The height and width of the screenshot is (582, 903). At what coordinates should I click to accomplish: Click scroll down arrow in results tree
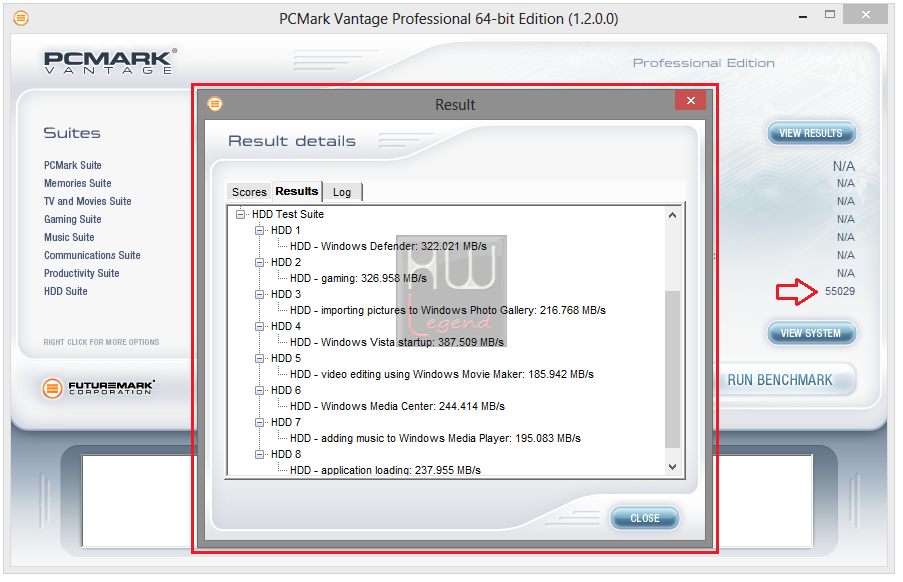coord(672,467)
